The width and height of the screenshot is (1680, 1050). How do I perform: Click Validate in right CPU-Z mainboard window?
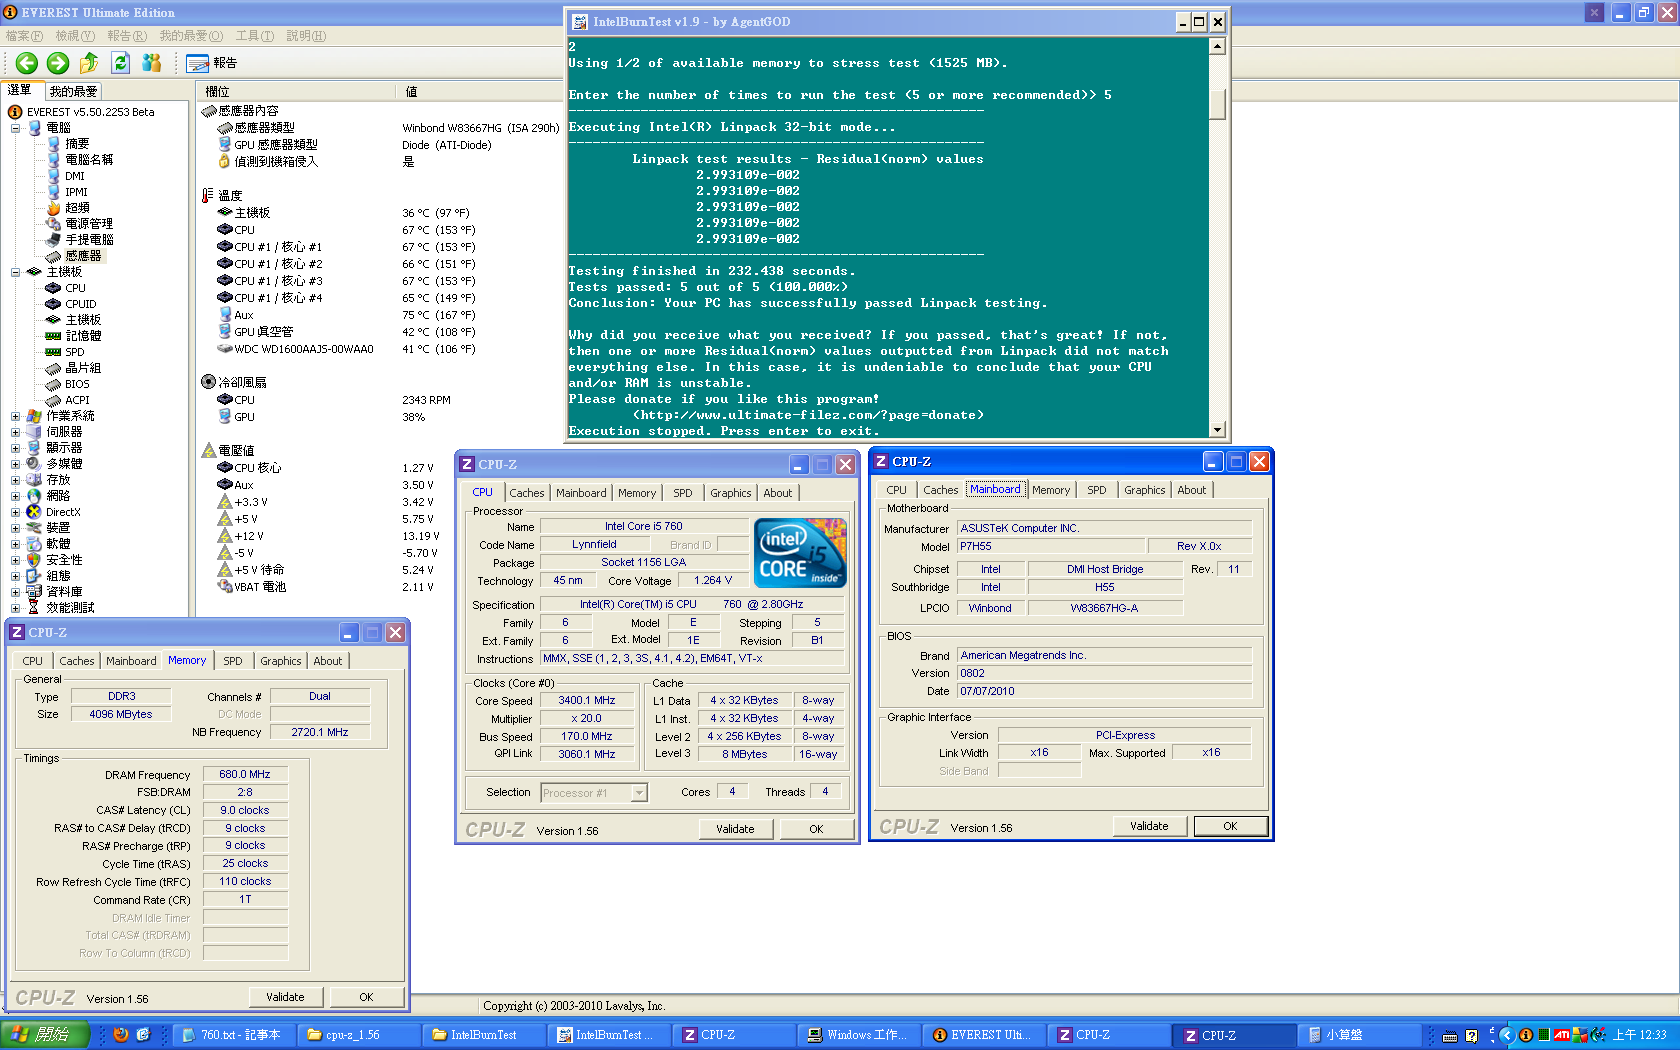click(x=1149, y=826)
